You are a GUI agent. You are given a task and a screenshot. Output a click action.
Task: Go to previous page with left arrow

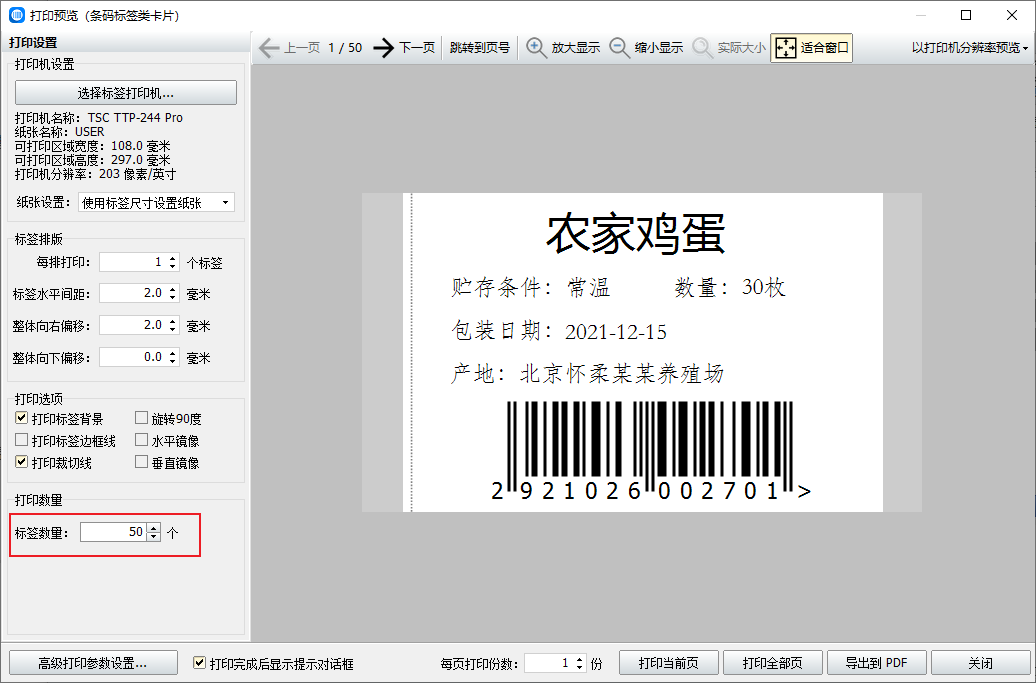click(269, 48)
